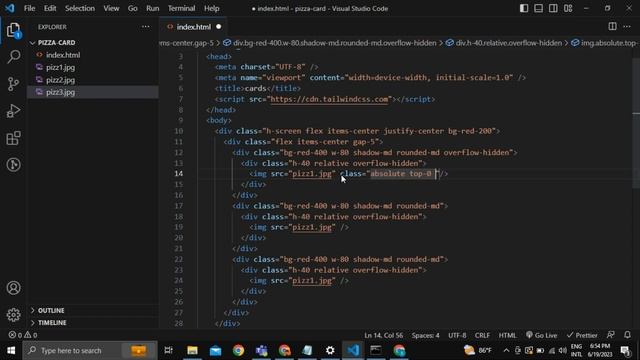Click Ln 14, Col 56 cursor position
Viewport: 640px width, 360px height.
(x=383, y=335)
